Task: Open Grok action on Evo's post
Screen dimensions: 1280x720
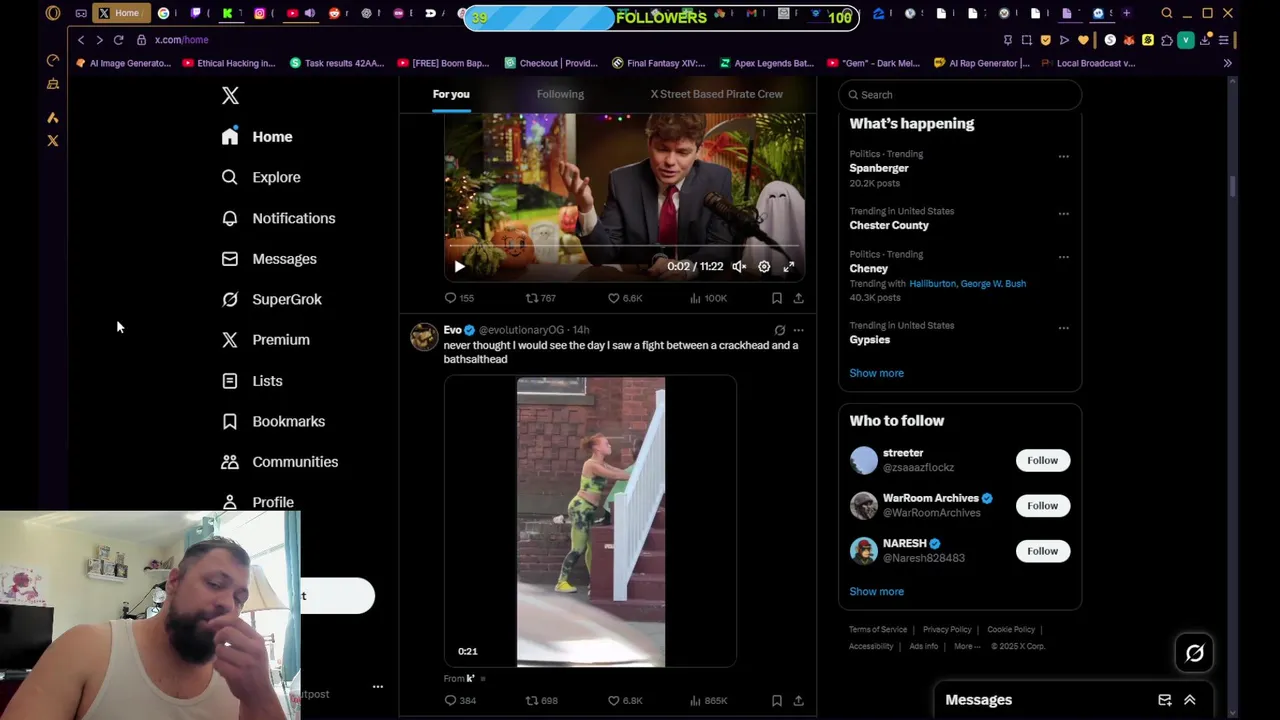Action: [x=780, y=330]
